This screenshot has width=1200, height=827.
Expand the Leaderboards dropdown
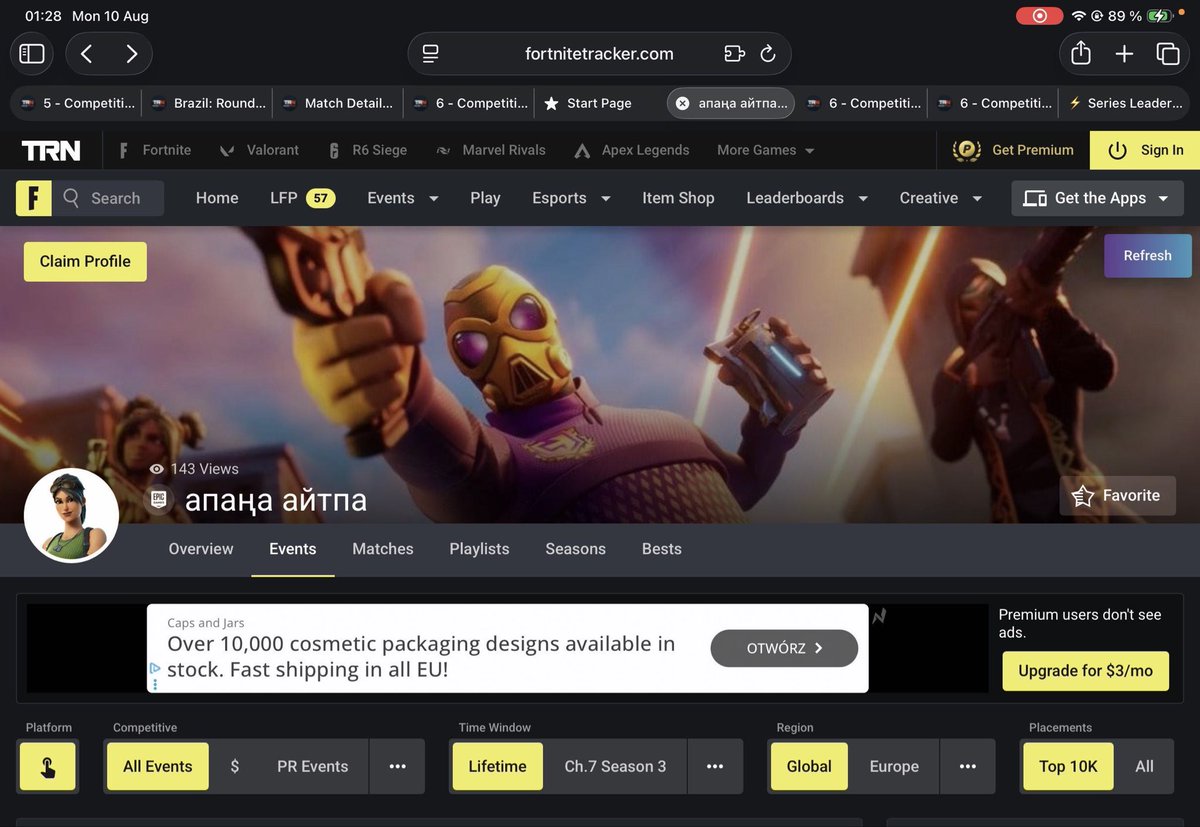807,198
